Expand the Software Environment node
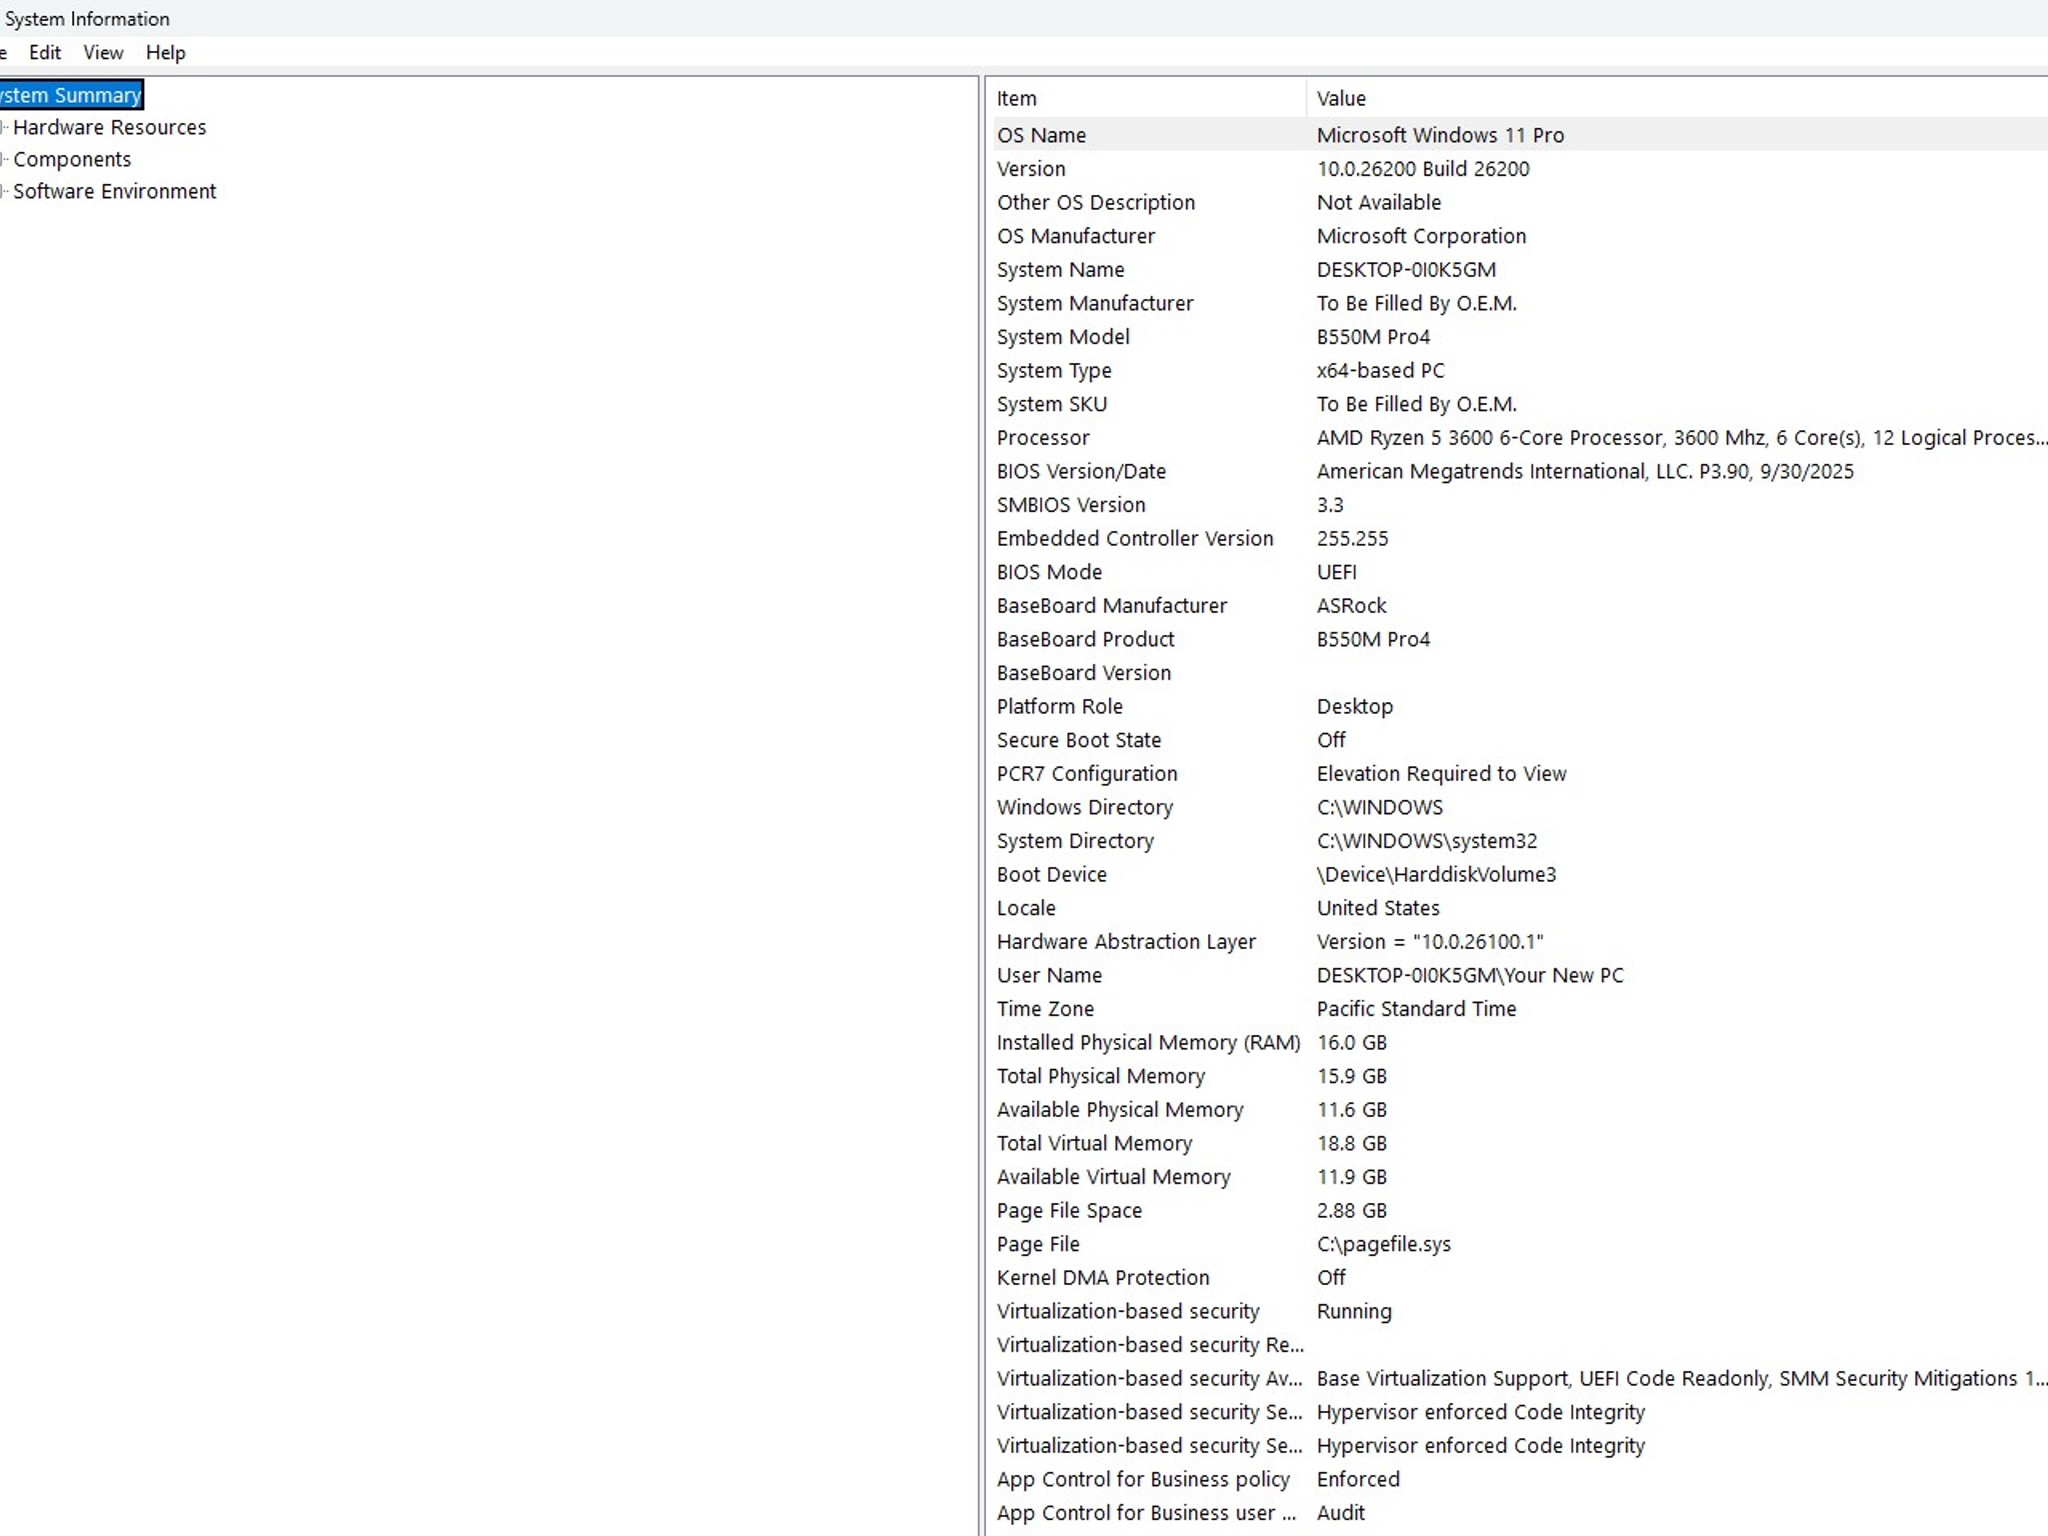 point(3,191)
